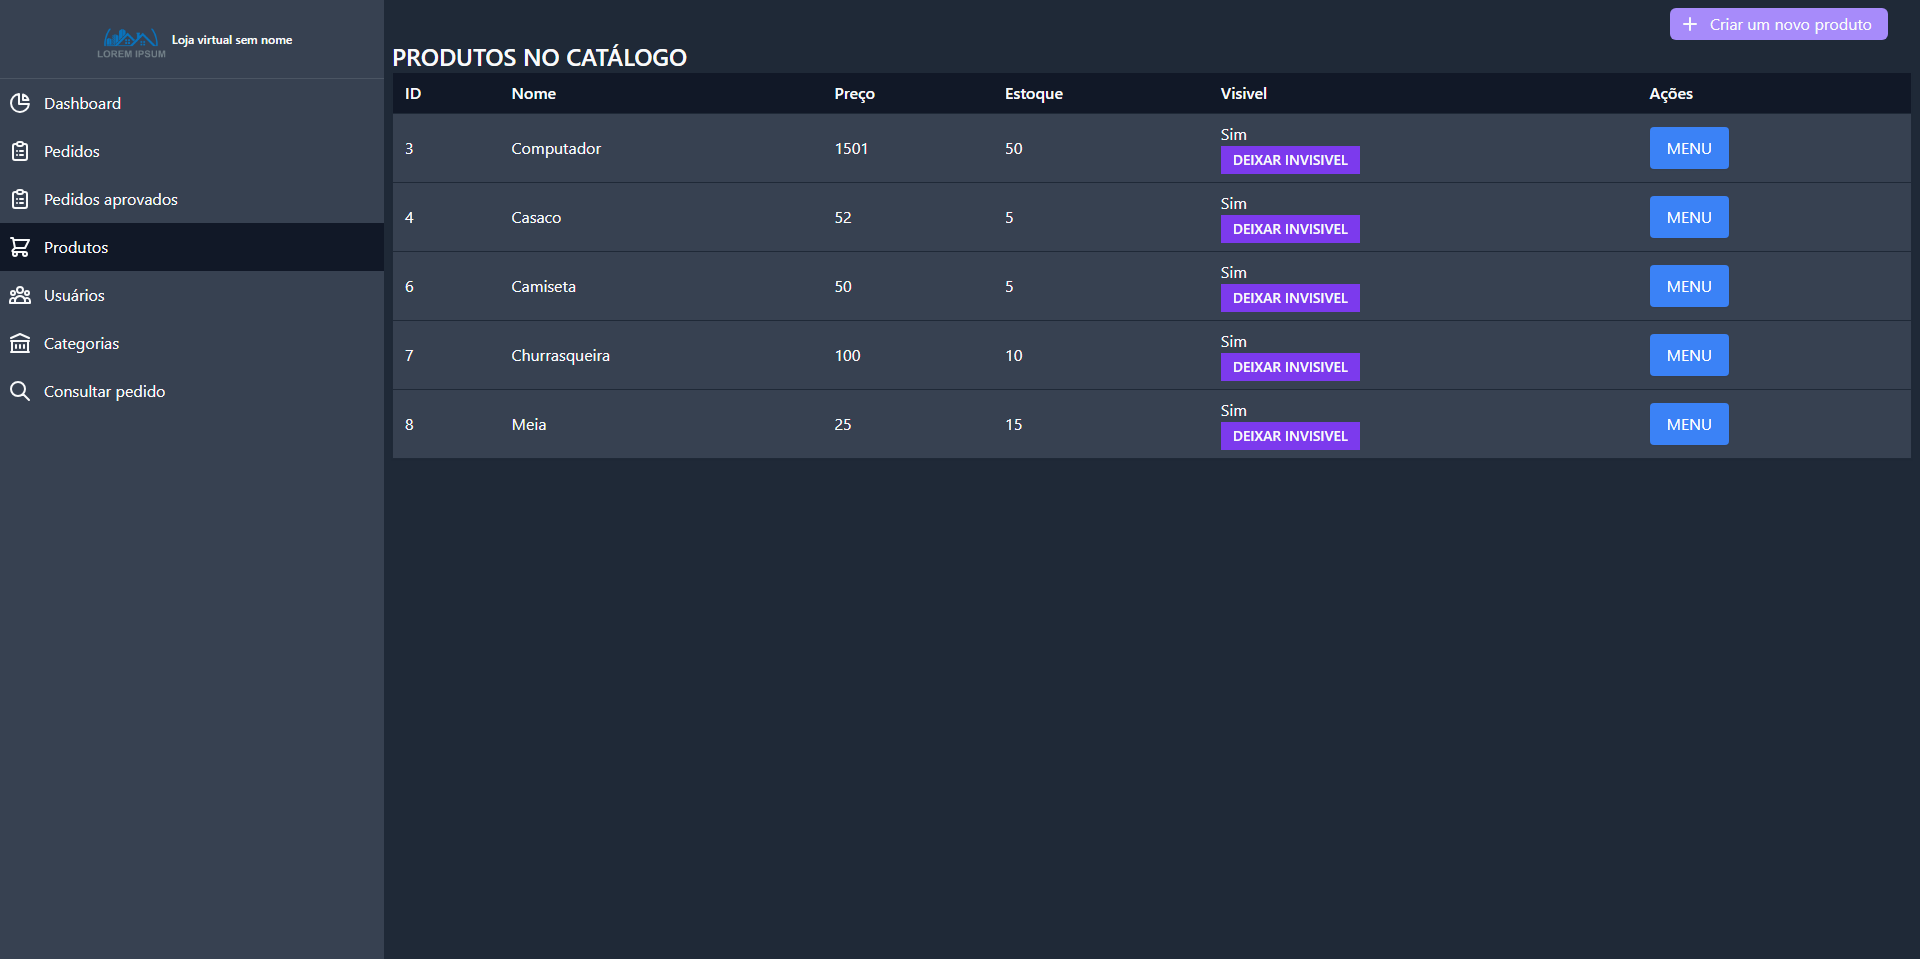The image size is (1920, 959).
Task: Click the Preço column header
Action: 854,93
